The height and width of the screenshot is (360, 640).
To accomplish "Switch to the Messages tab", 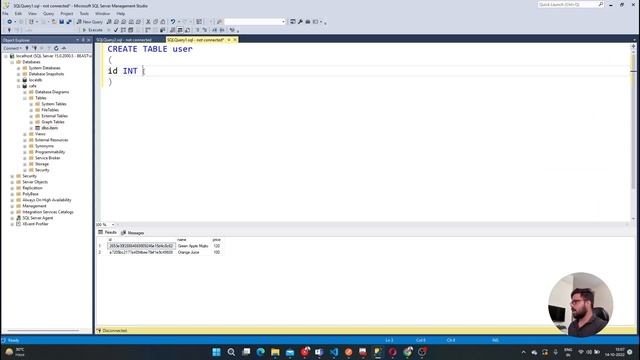I will coord(133,233).
